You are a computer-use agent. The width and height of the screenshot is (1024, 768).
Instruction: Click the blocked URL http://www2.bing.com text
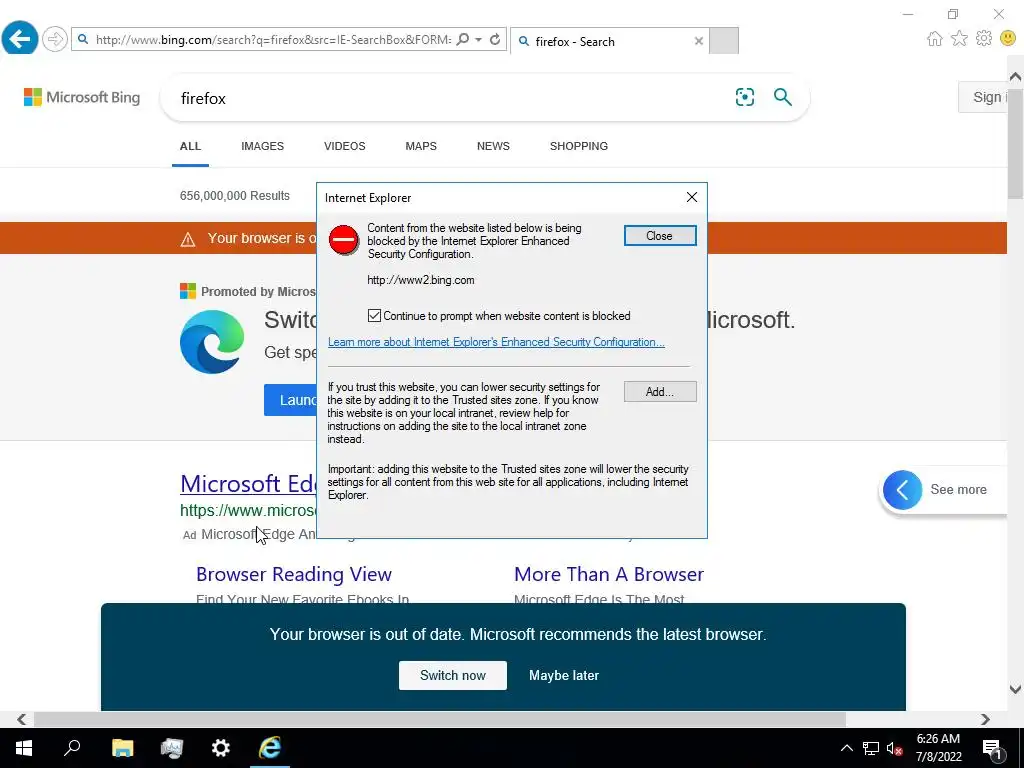(421, 280)
